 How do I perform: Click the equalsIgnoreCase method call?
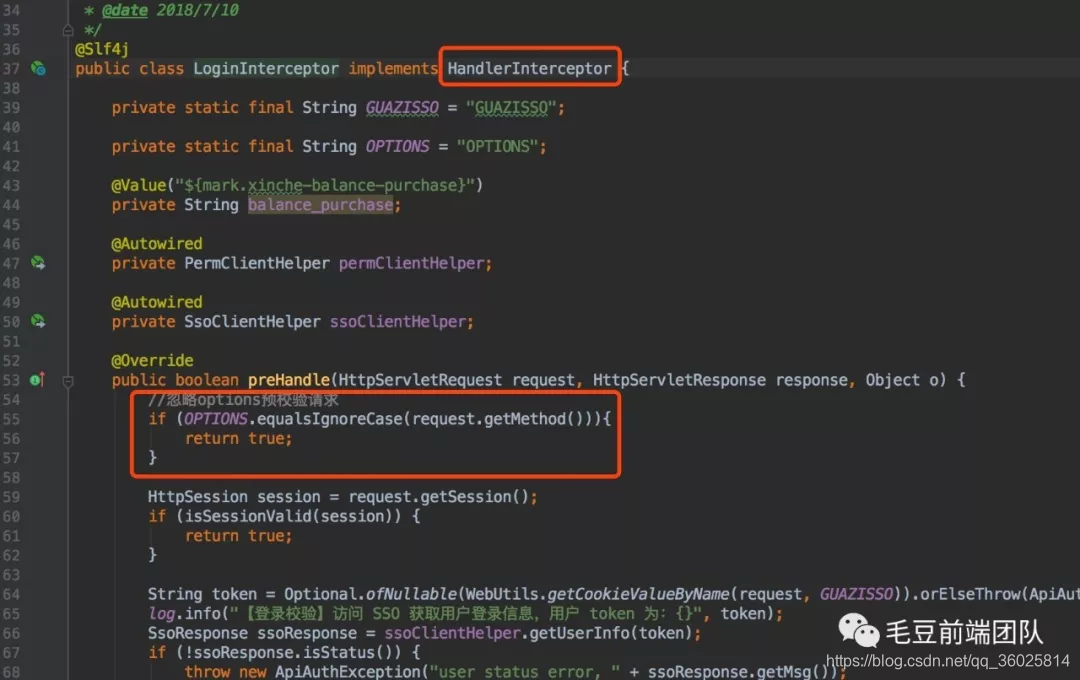(330, 419)
